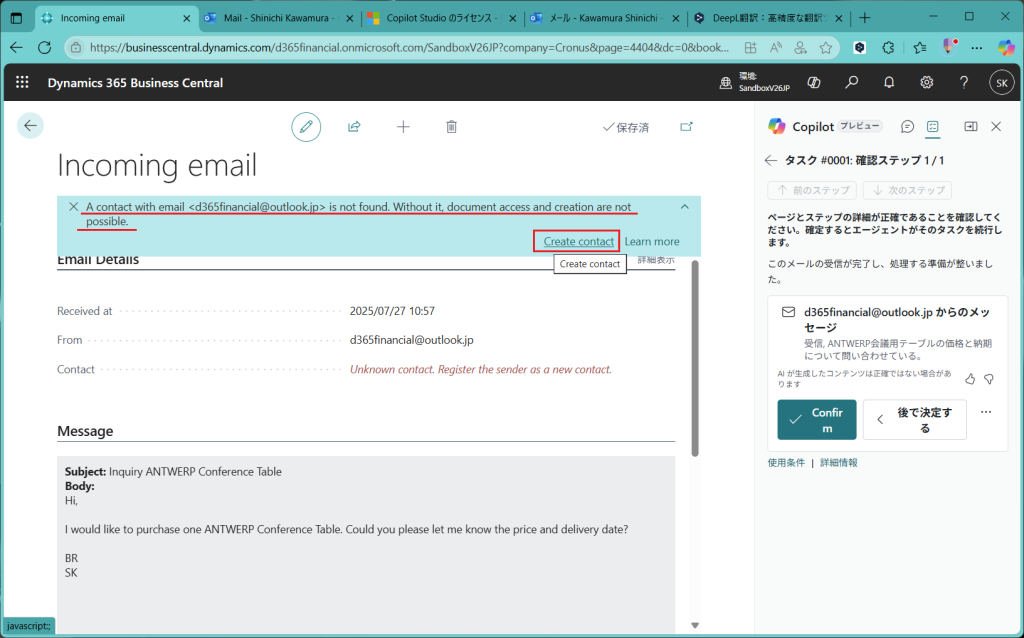Share the Incoming email record
Screen dimensions: 1024x638
[354, 127]
